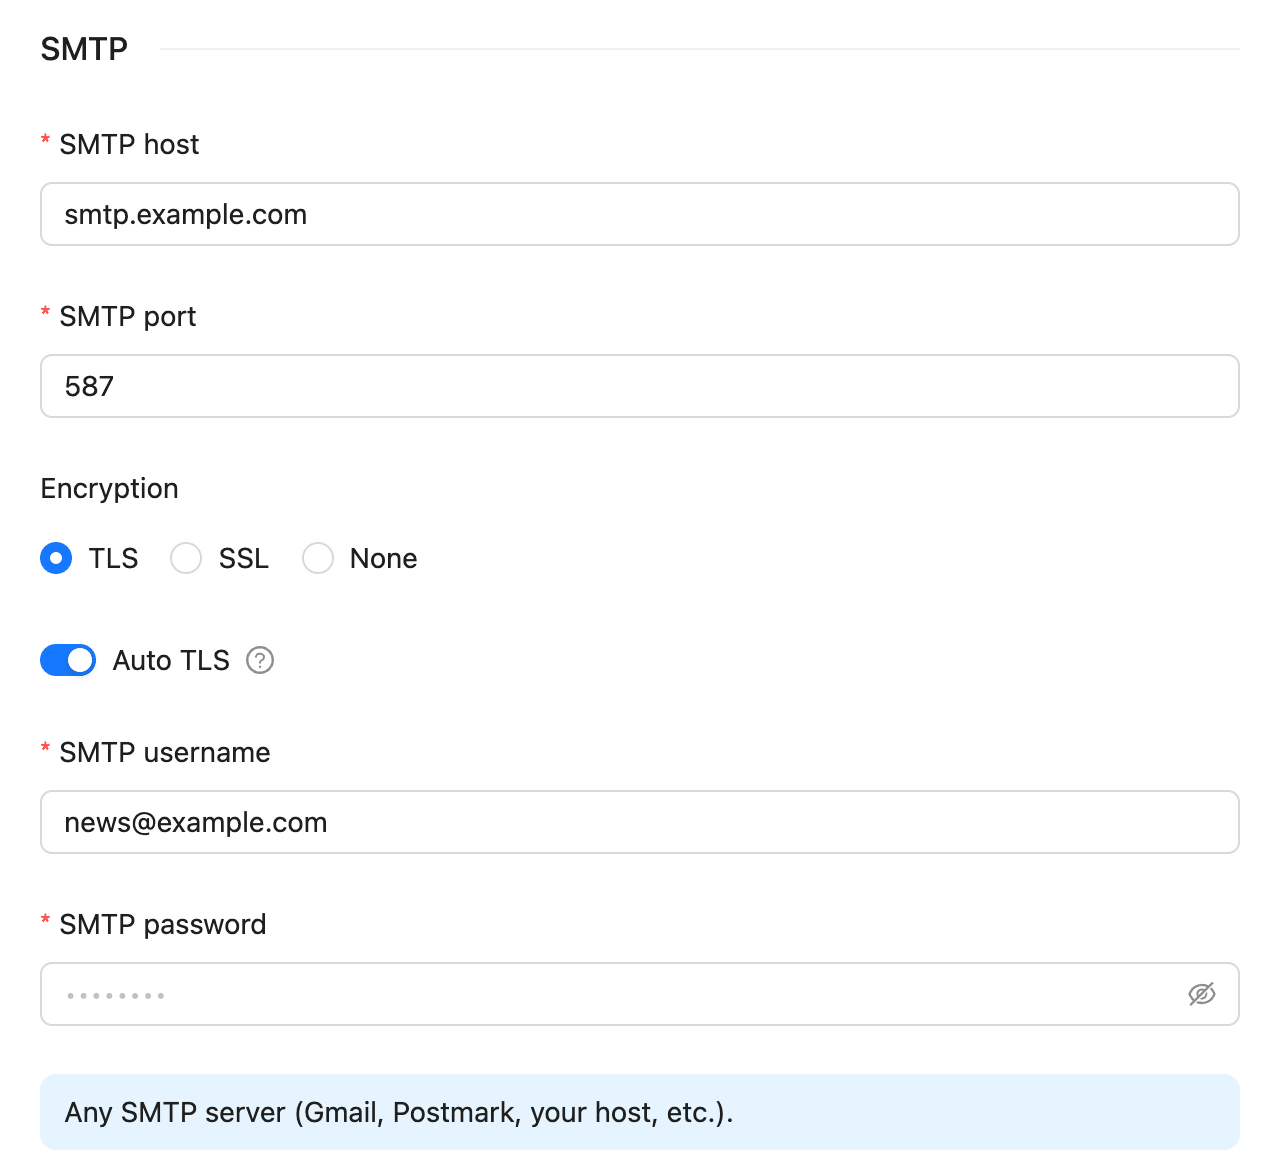Screen dimensions: 1280x1174
Task: Click the "SMTP" section heading
Action: click(x=84, y=49)
